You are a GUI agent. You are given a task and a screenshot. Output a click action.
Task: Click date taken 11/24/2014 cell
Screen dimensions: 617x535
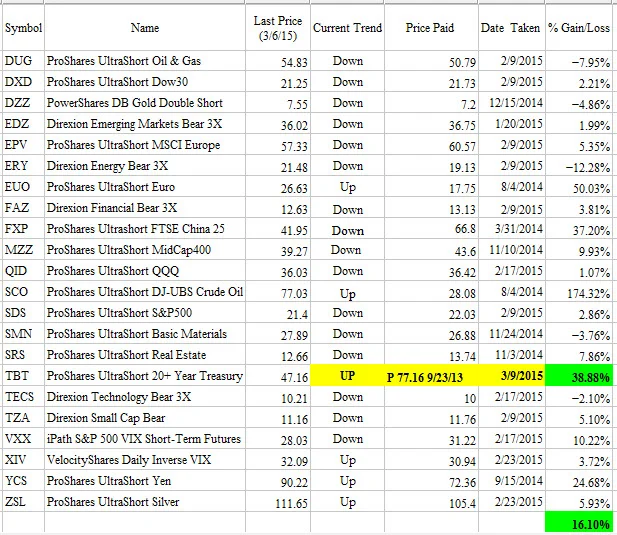[x=512, y=333]
